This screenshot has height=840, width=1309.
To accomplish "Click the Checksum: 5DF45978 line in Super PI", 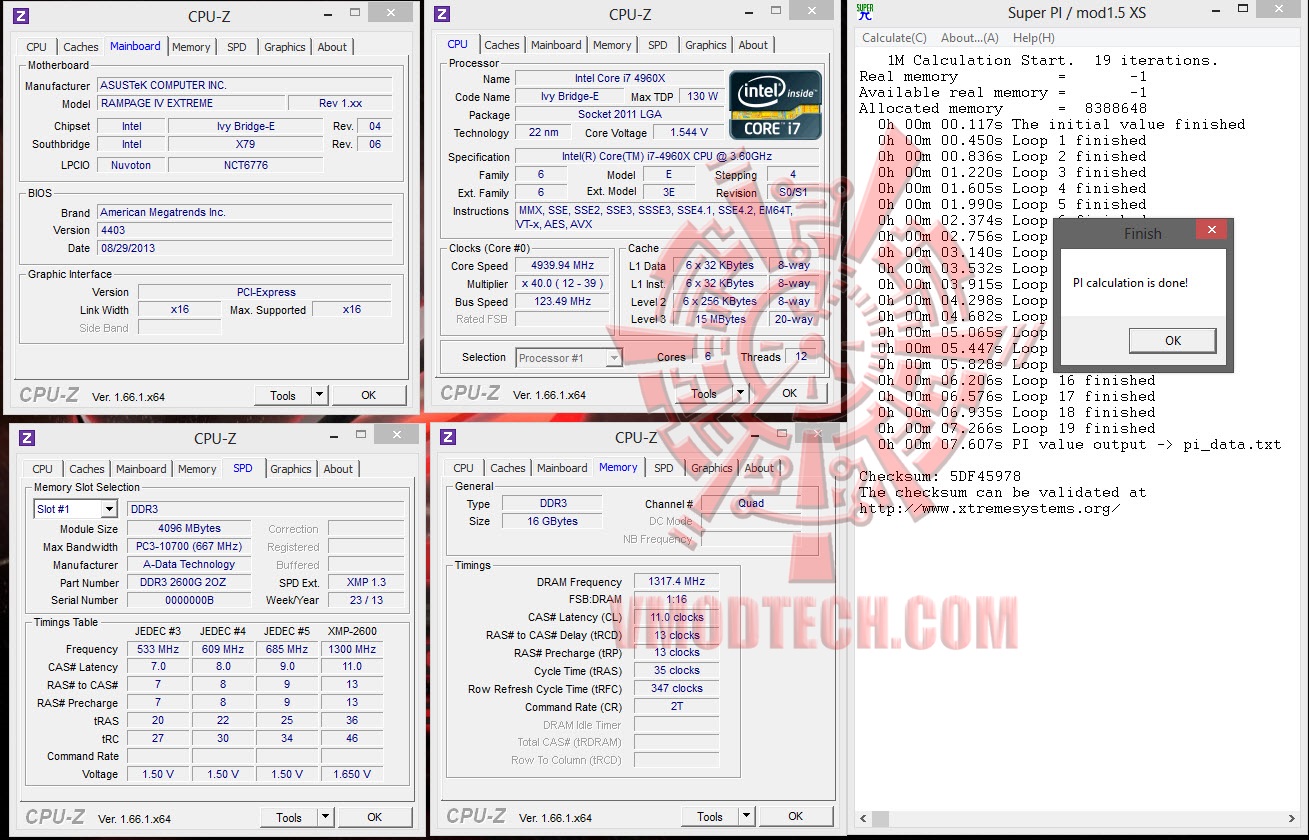I will click(x=940, y=477).
